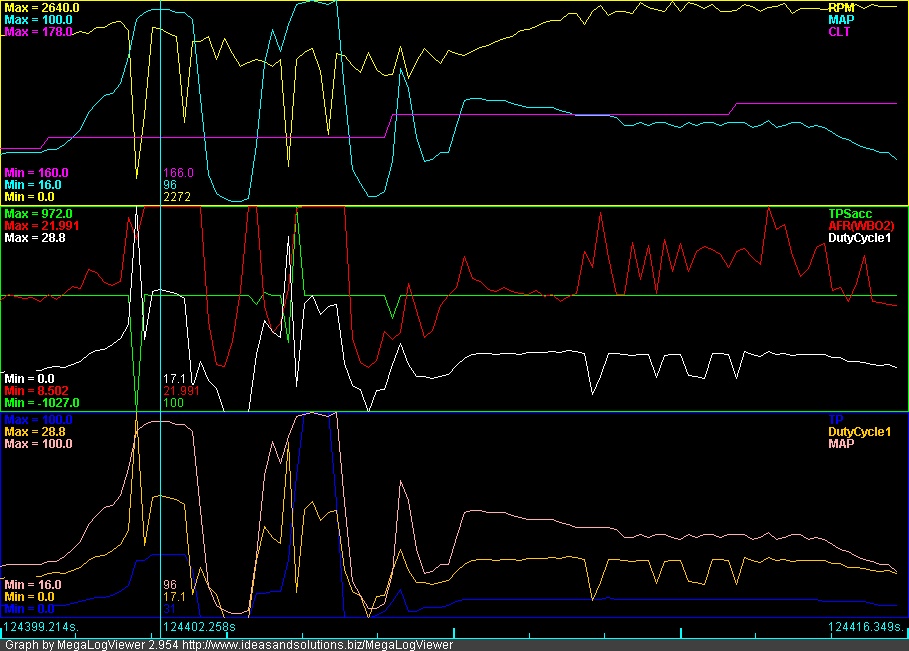This screenshot has width=909, height=651.
Task: Click the orange DutyCycle1 legend label
Action: pyautogui.click(x=859, y=432)
